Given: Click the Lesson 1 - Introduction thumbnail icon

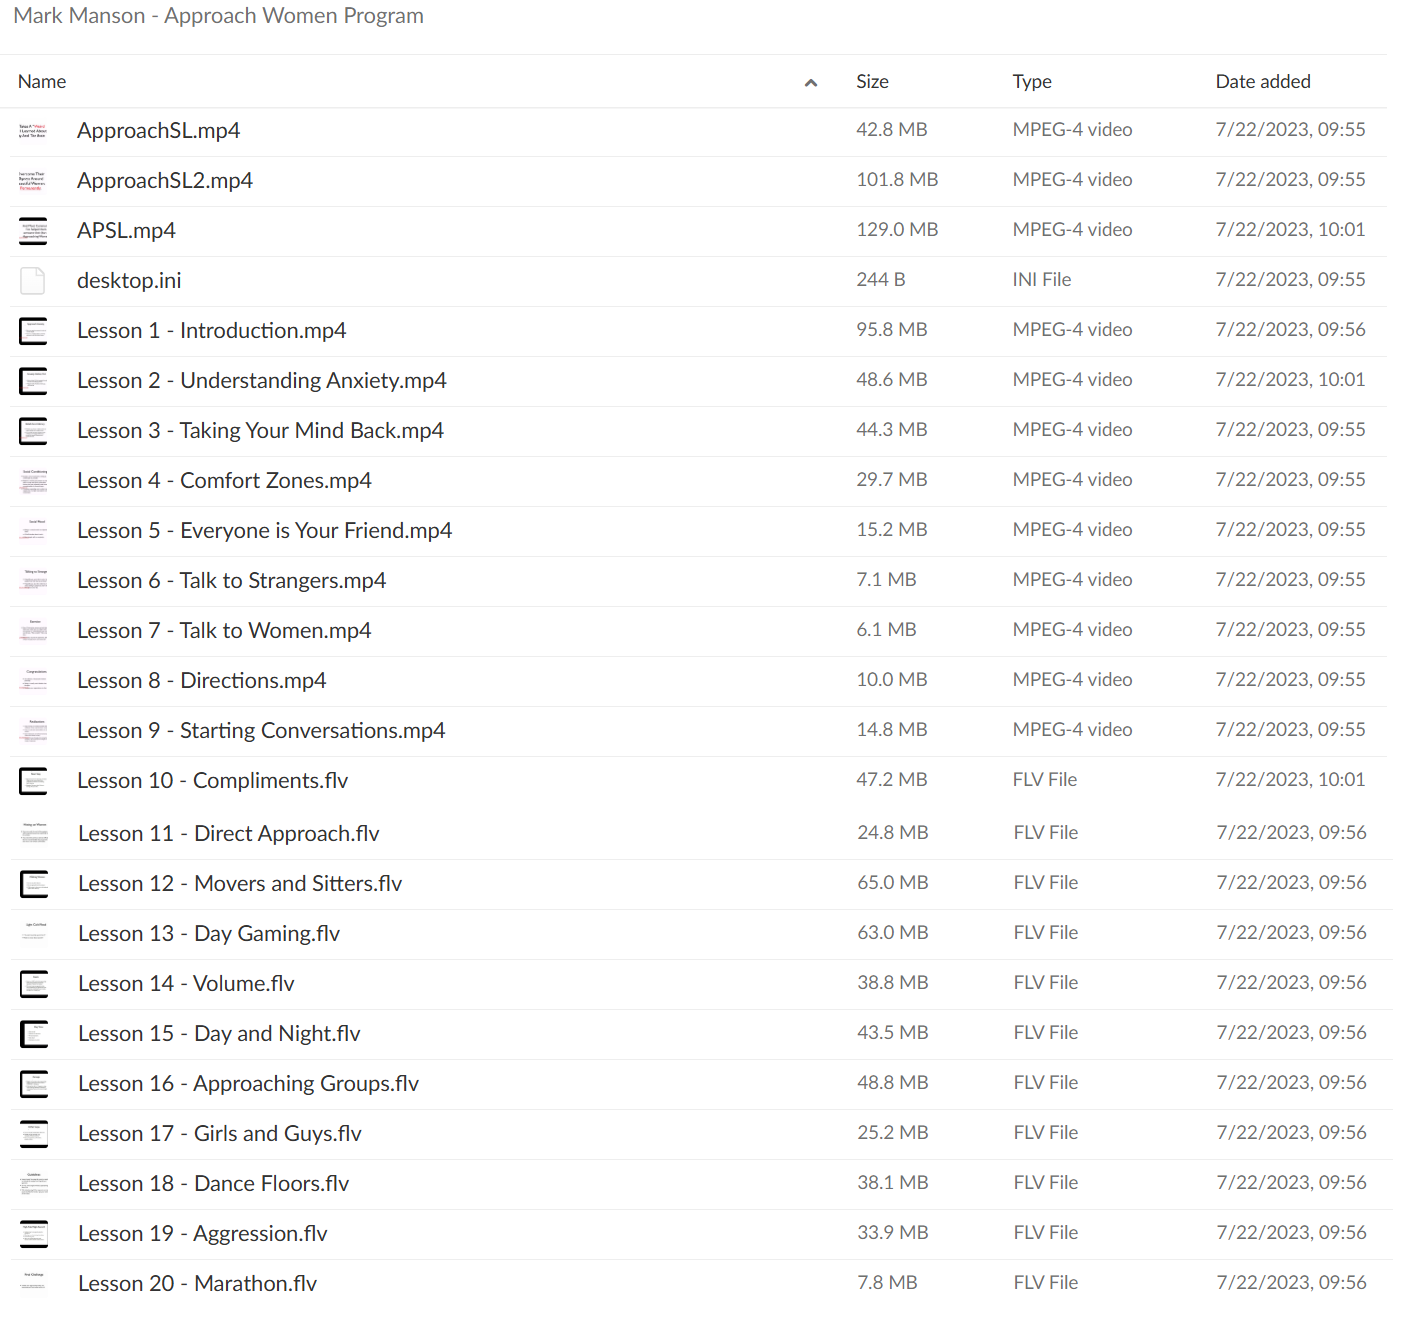Looking at the screenshot, I should coord(33,331).
